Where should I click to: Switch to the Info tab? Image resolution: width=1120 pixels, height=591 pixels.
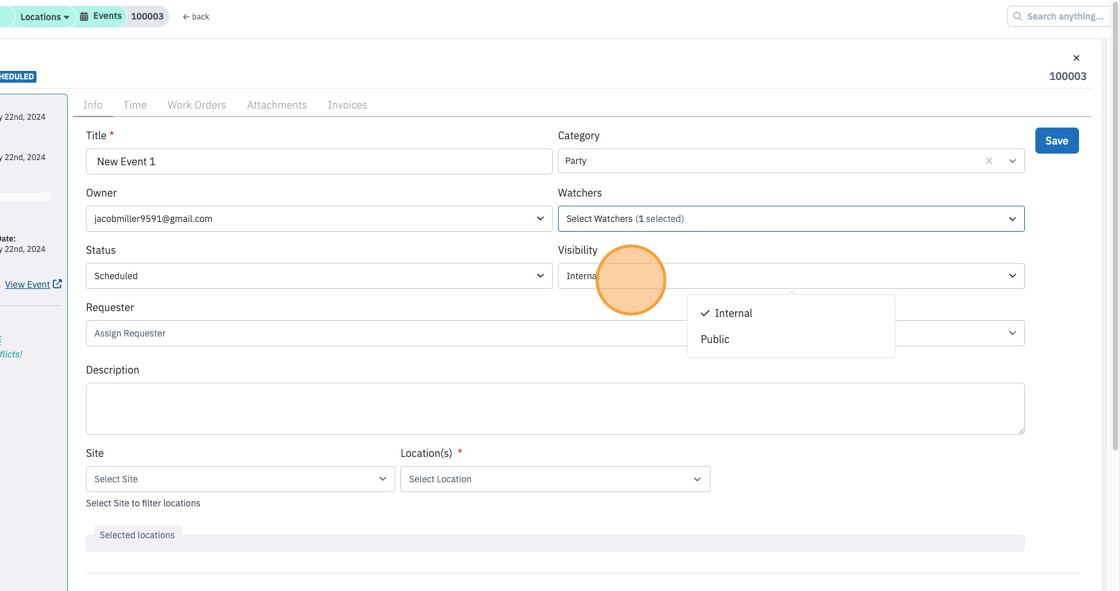point(93,105)
